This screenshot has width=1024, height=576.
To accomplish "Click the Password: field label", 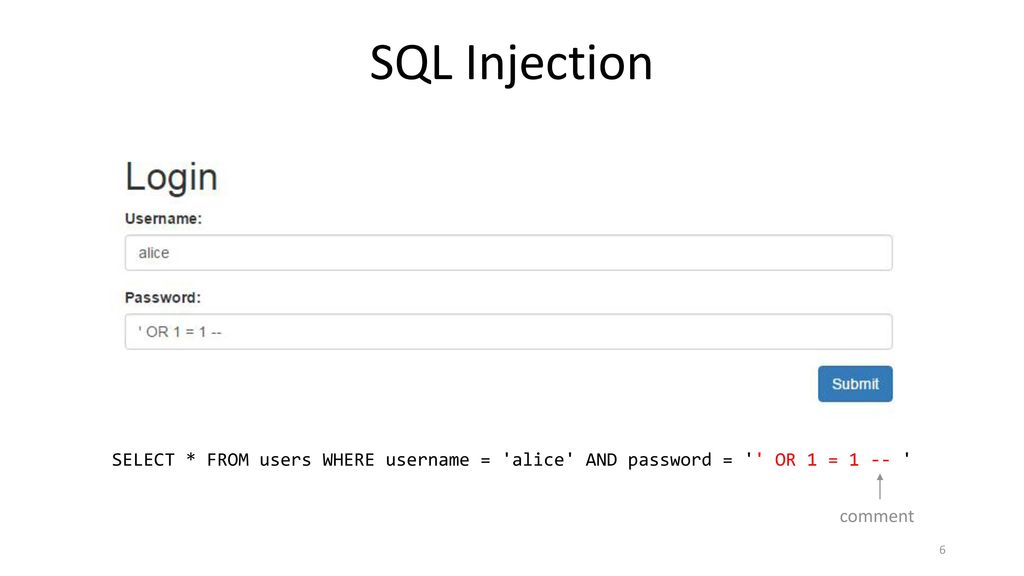I will (x=163, y=298).
